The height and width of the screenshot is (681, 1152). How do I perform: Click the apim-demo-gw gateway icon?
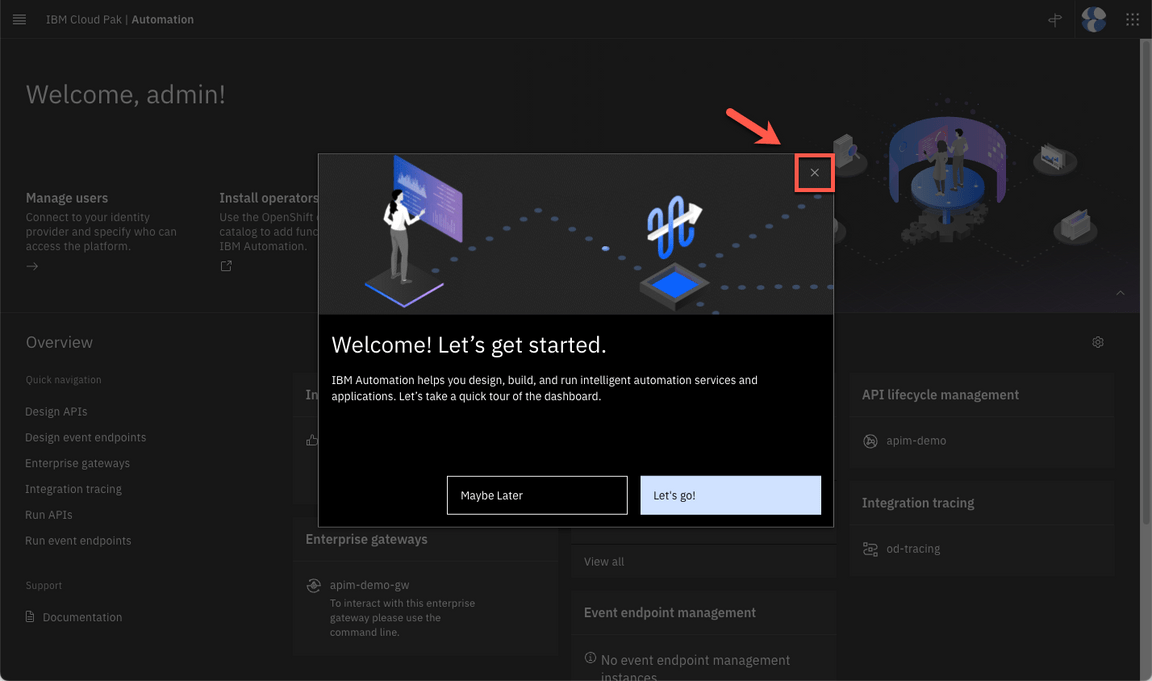tap(313, 586)
